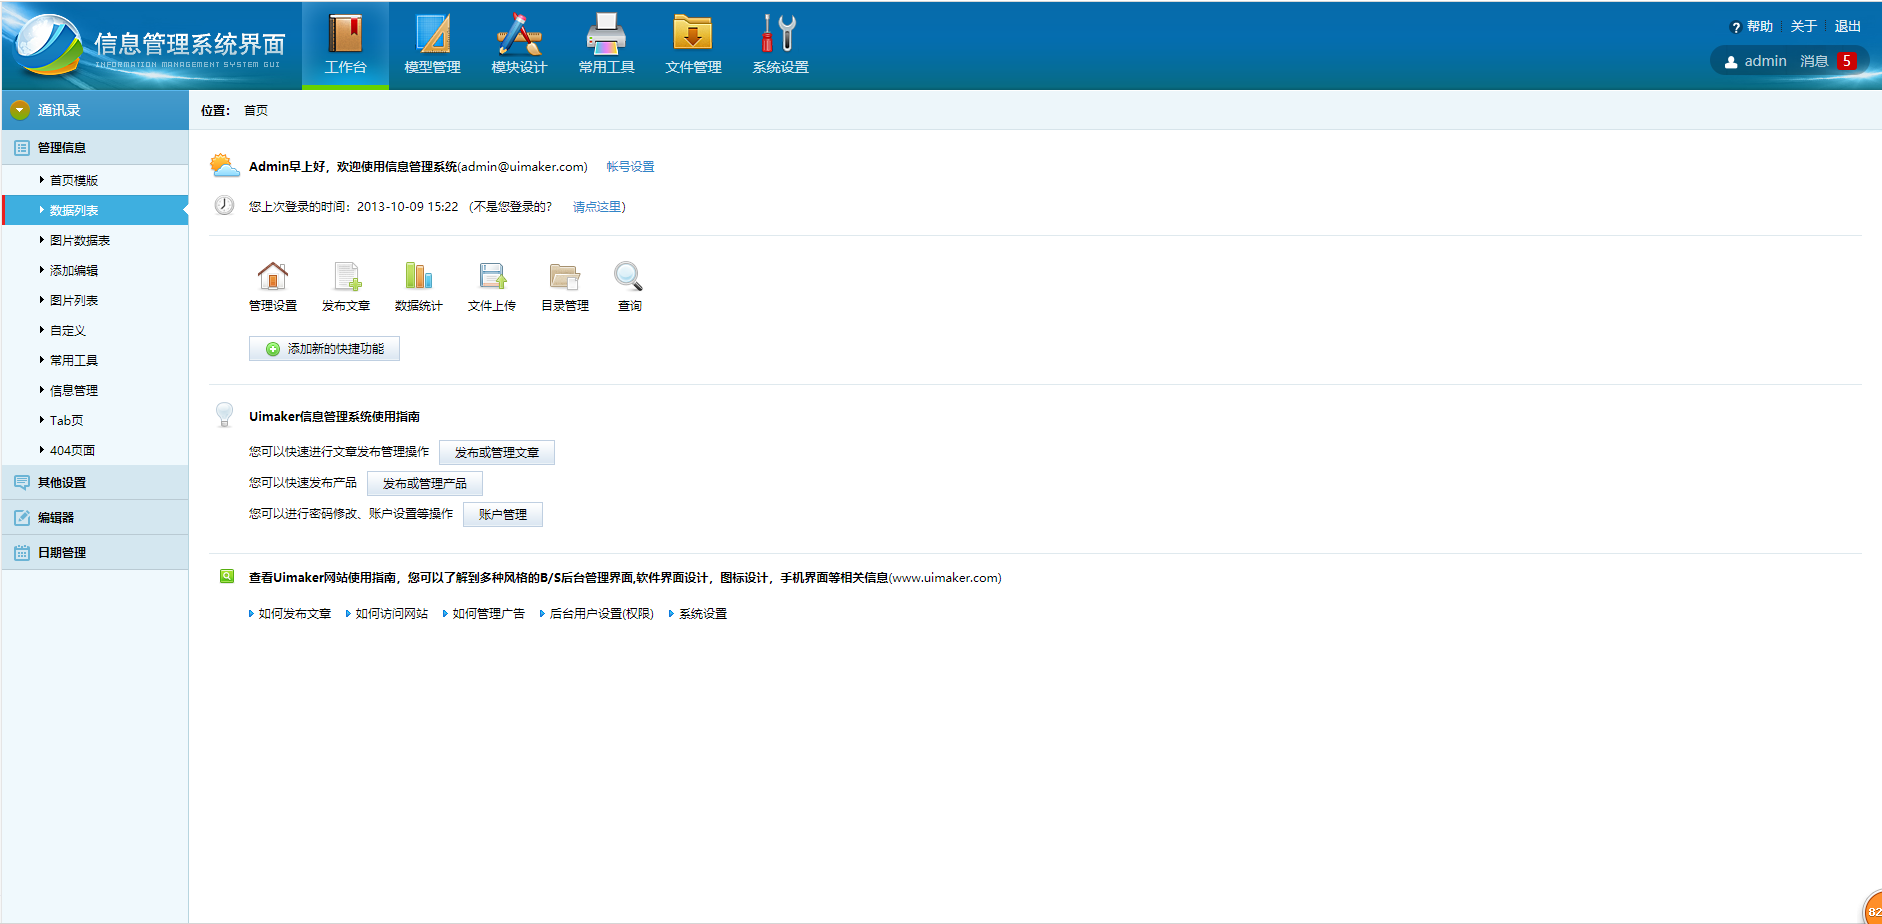Screen dimensions: 1882x924
Task: Open the 系统设置 tools icon
Action: tap(780, 33)
